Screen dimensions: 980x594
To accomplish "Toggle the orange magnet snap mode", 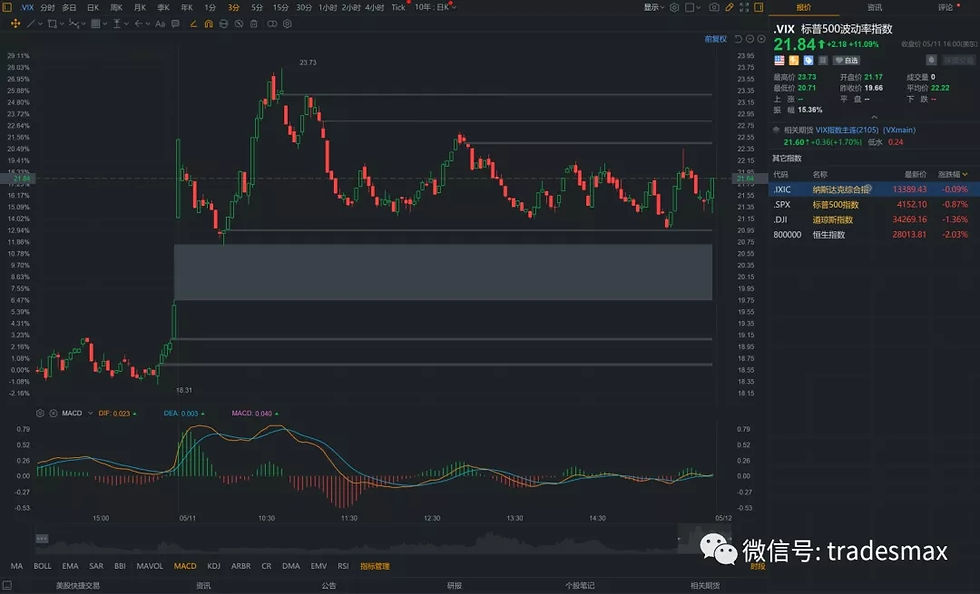I will [209, 24].
